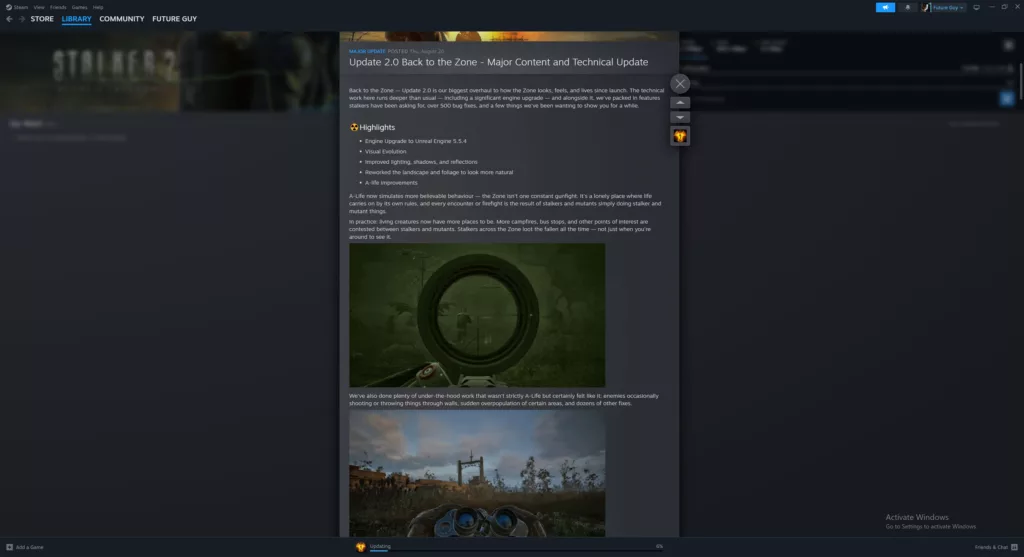Enter Big Picture mode icon
Viewport: 1024px width, 557px height.
(x=976, y=7)
